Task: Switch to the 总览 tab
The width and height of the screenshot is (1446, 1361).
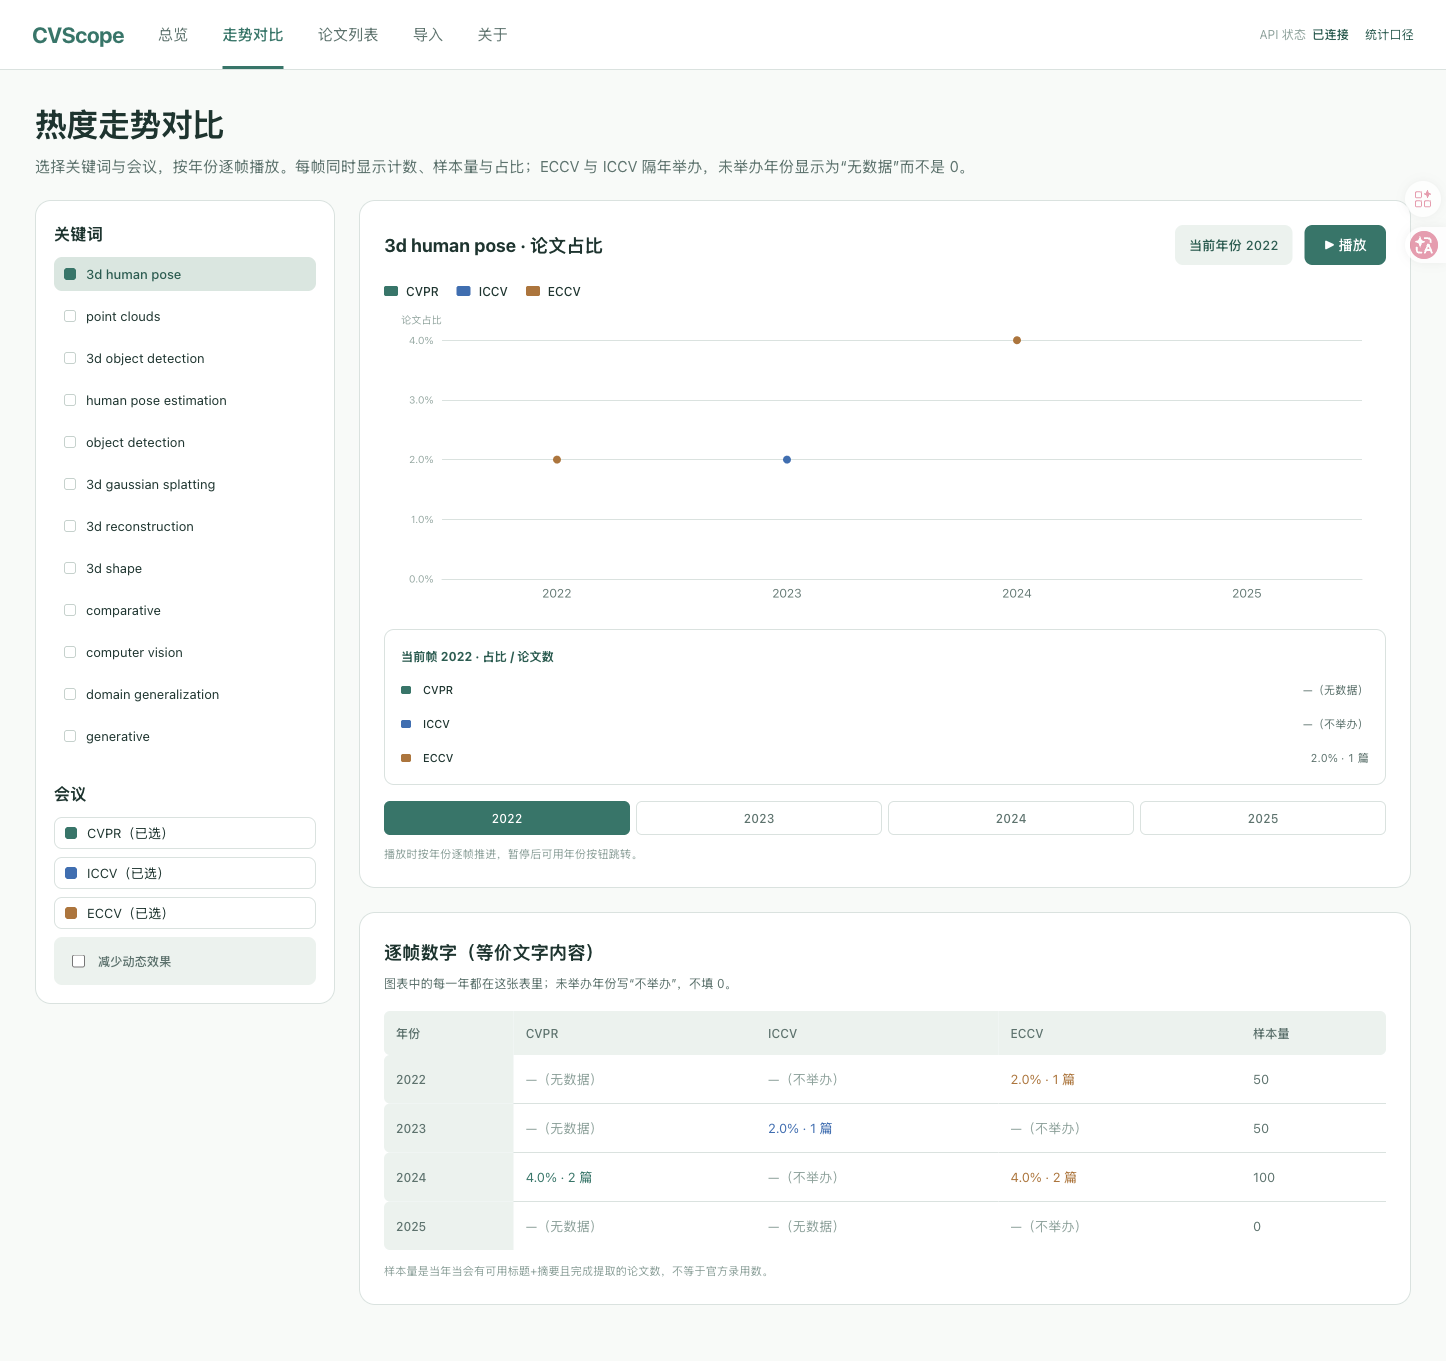Action: [x=173, y=35]
